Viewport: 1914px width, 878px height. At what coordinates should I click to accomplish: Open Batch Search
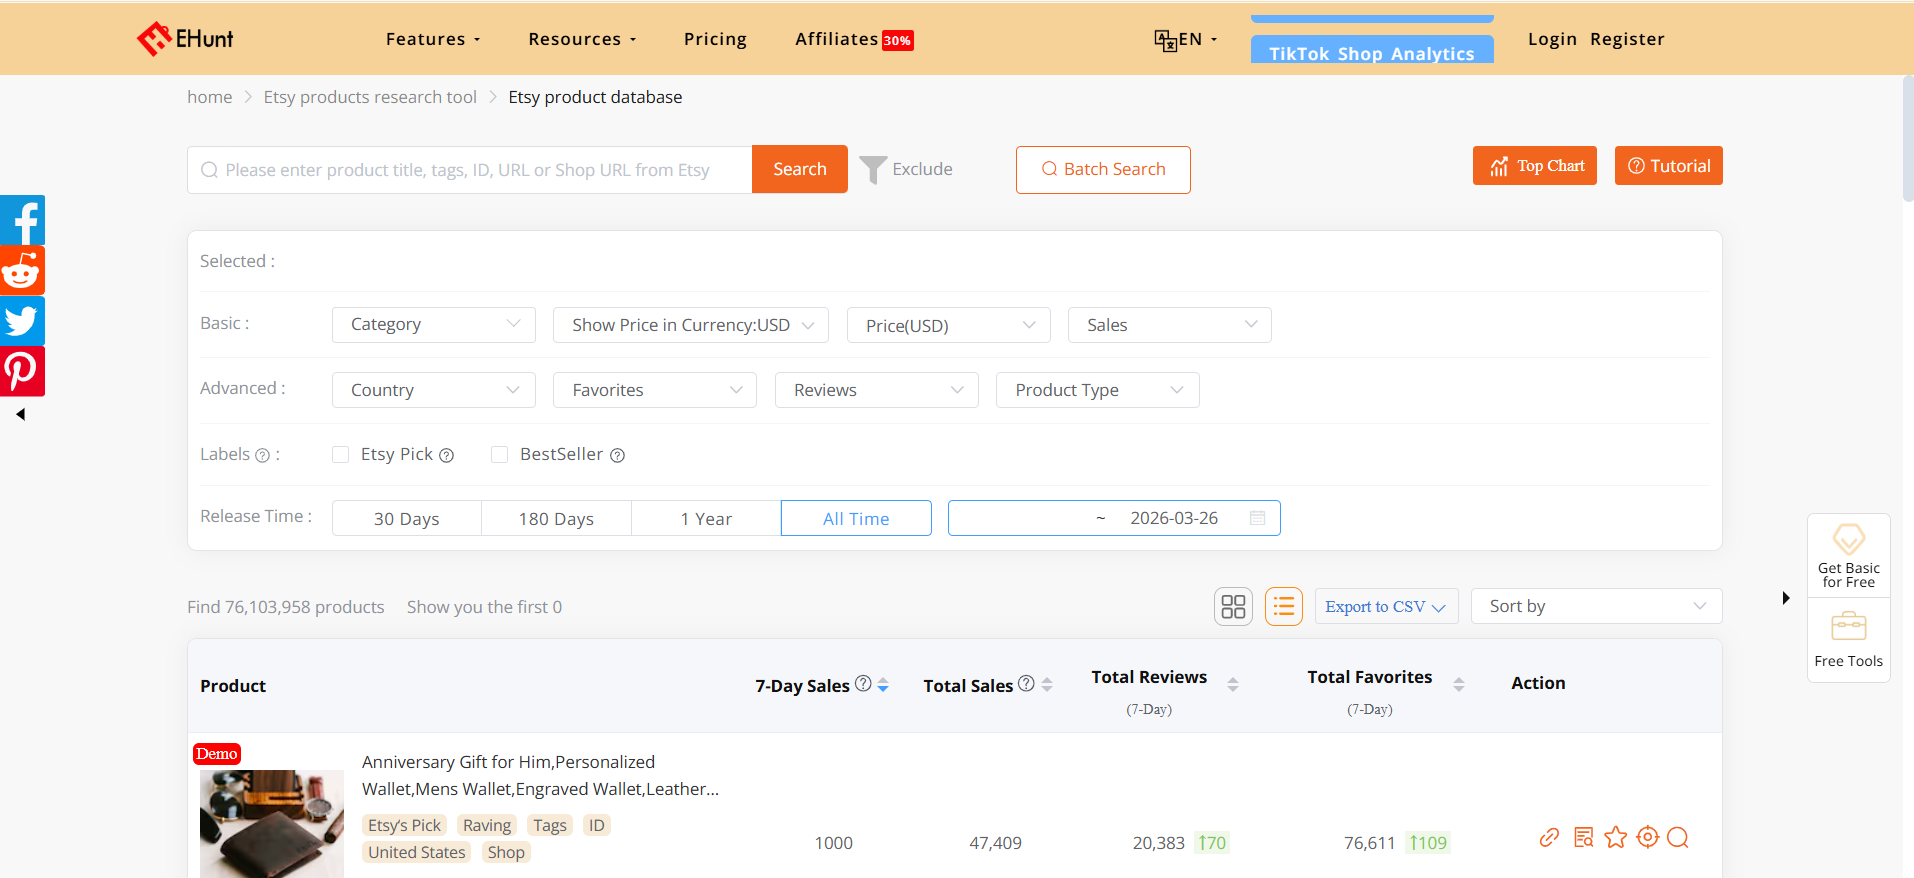pos(1103,169)
